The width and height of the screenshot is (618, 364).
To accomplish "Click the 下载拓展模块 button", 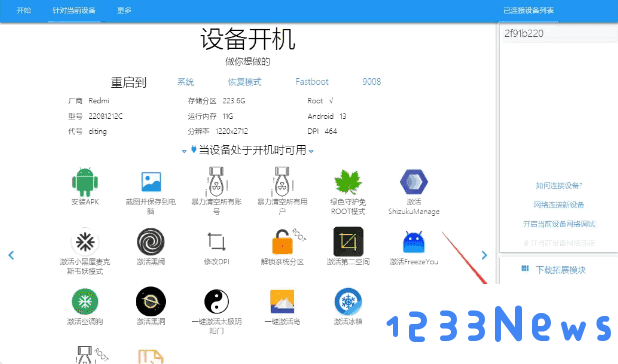I will (554, 270).
